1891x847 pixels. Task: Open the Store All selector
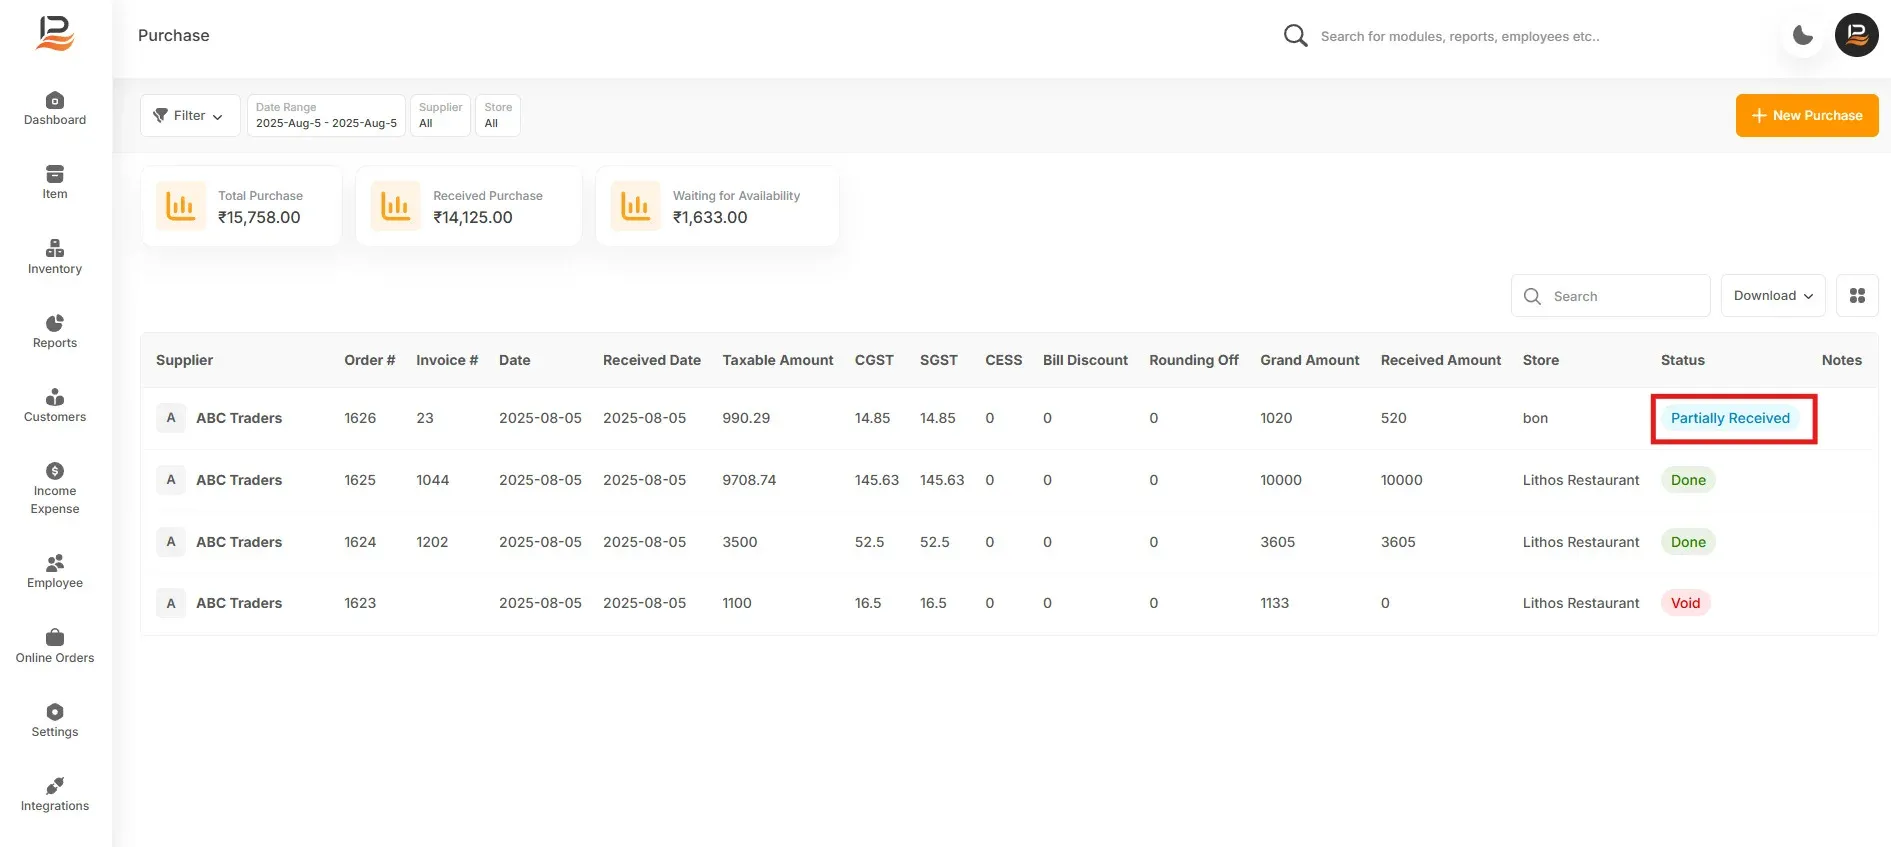pos(498,116)
